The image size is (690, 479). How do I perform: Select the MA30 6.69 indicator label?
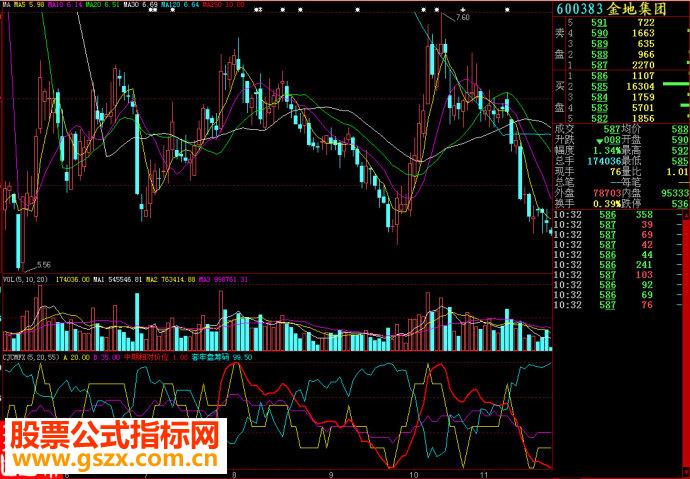(x=140, y=5)
